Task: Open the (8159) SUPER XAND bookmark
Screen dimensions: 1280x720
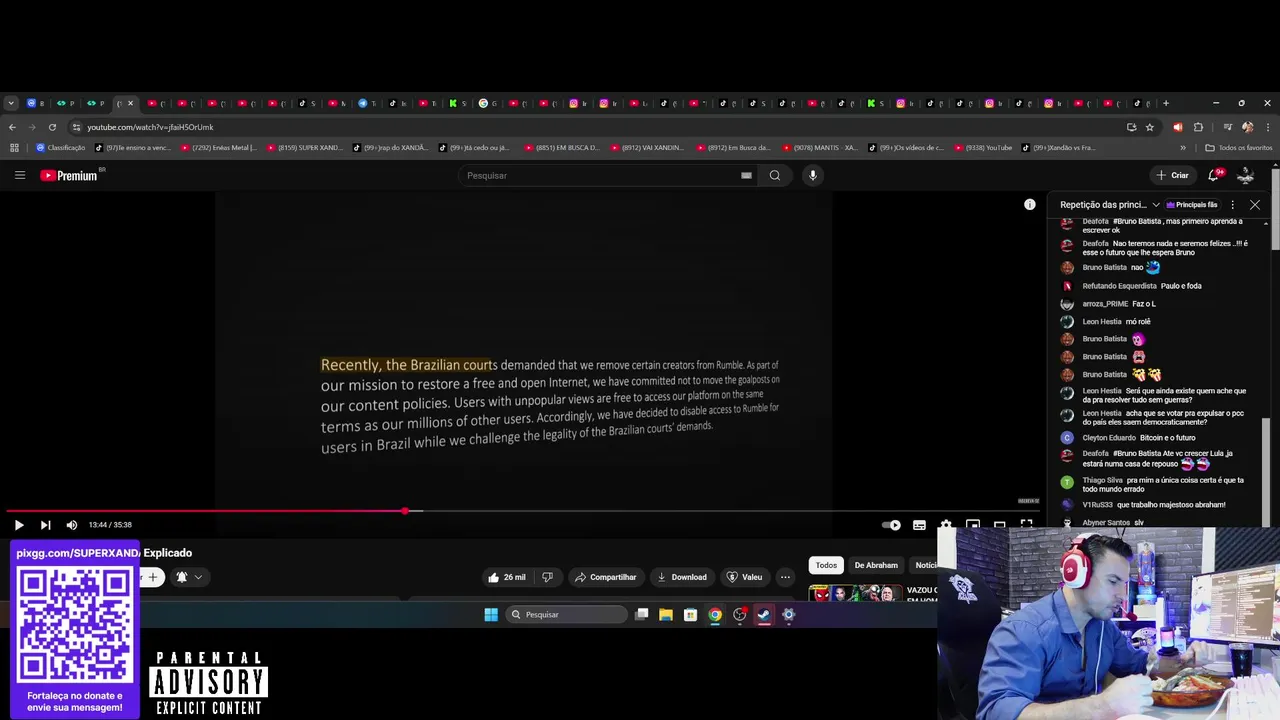Action: (305, 148)
